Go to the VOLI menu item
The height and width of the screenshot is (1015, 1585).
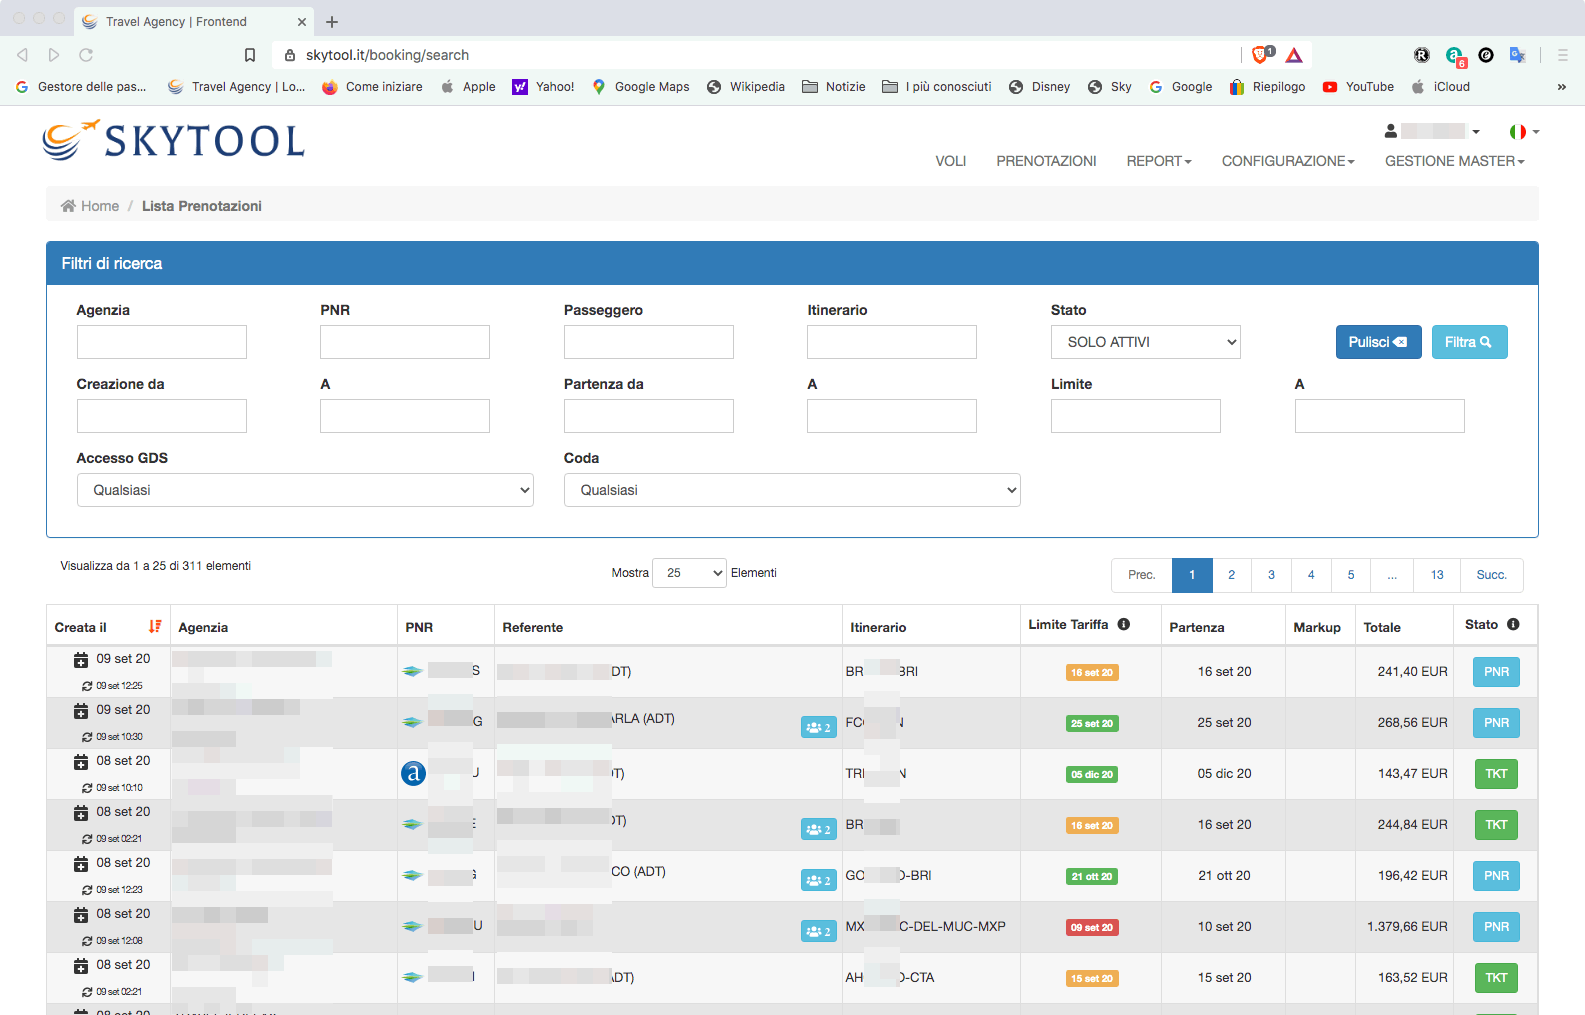[950, 161]
